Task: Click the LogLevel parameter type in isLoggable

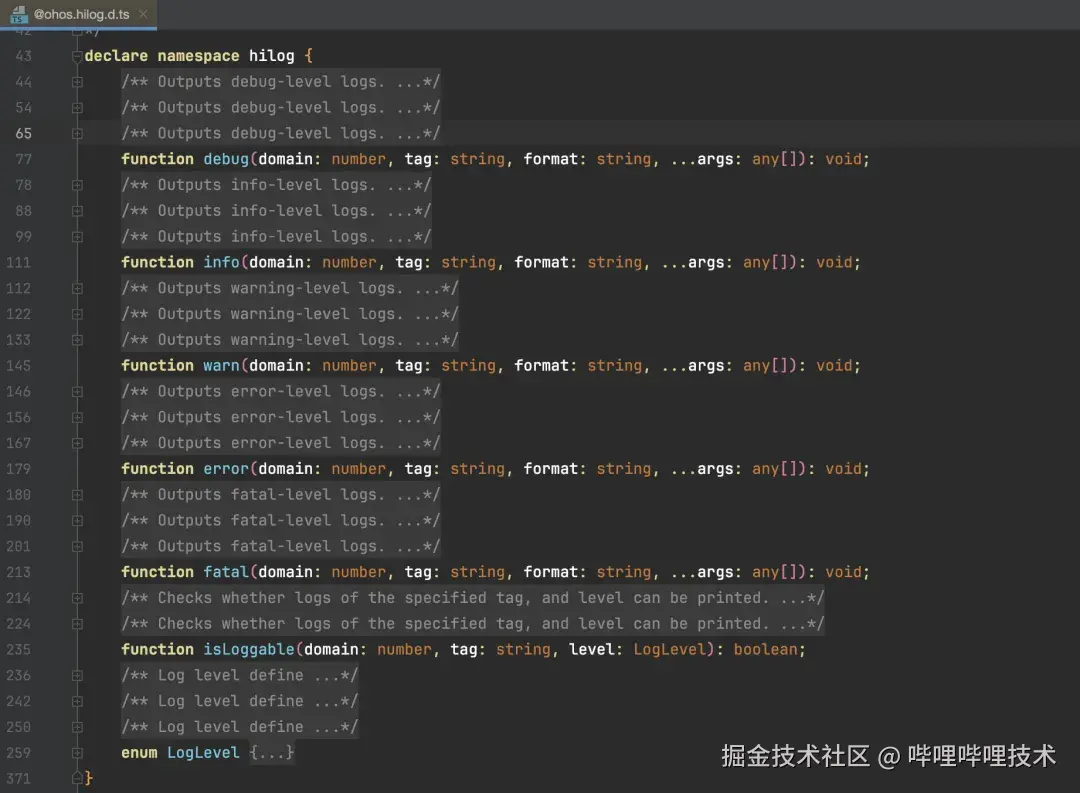Action: click(x=669, y=650)
